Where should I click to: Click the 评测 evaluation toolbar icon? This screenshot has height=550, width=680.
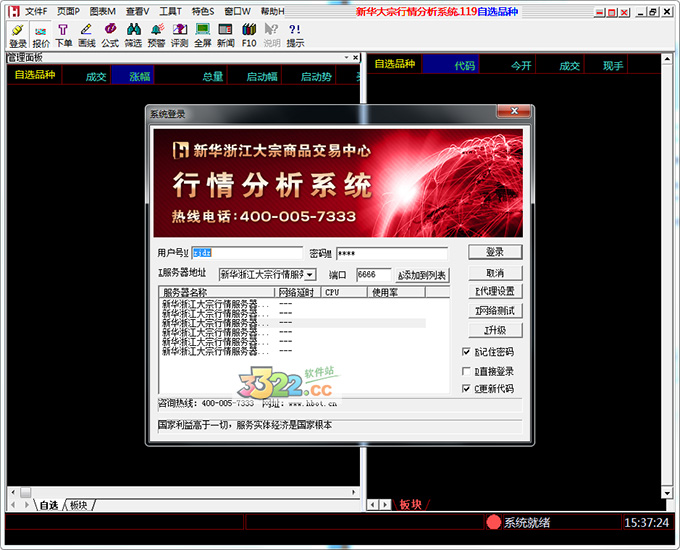click(x=180, y=35)
